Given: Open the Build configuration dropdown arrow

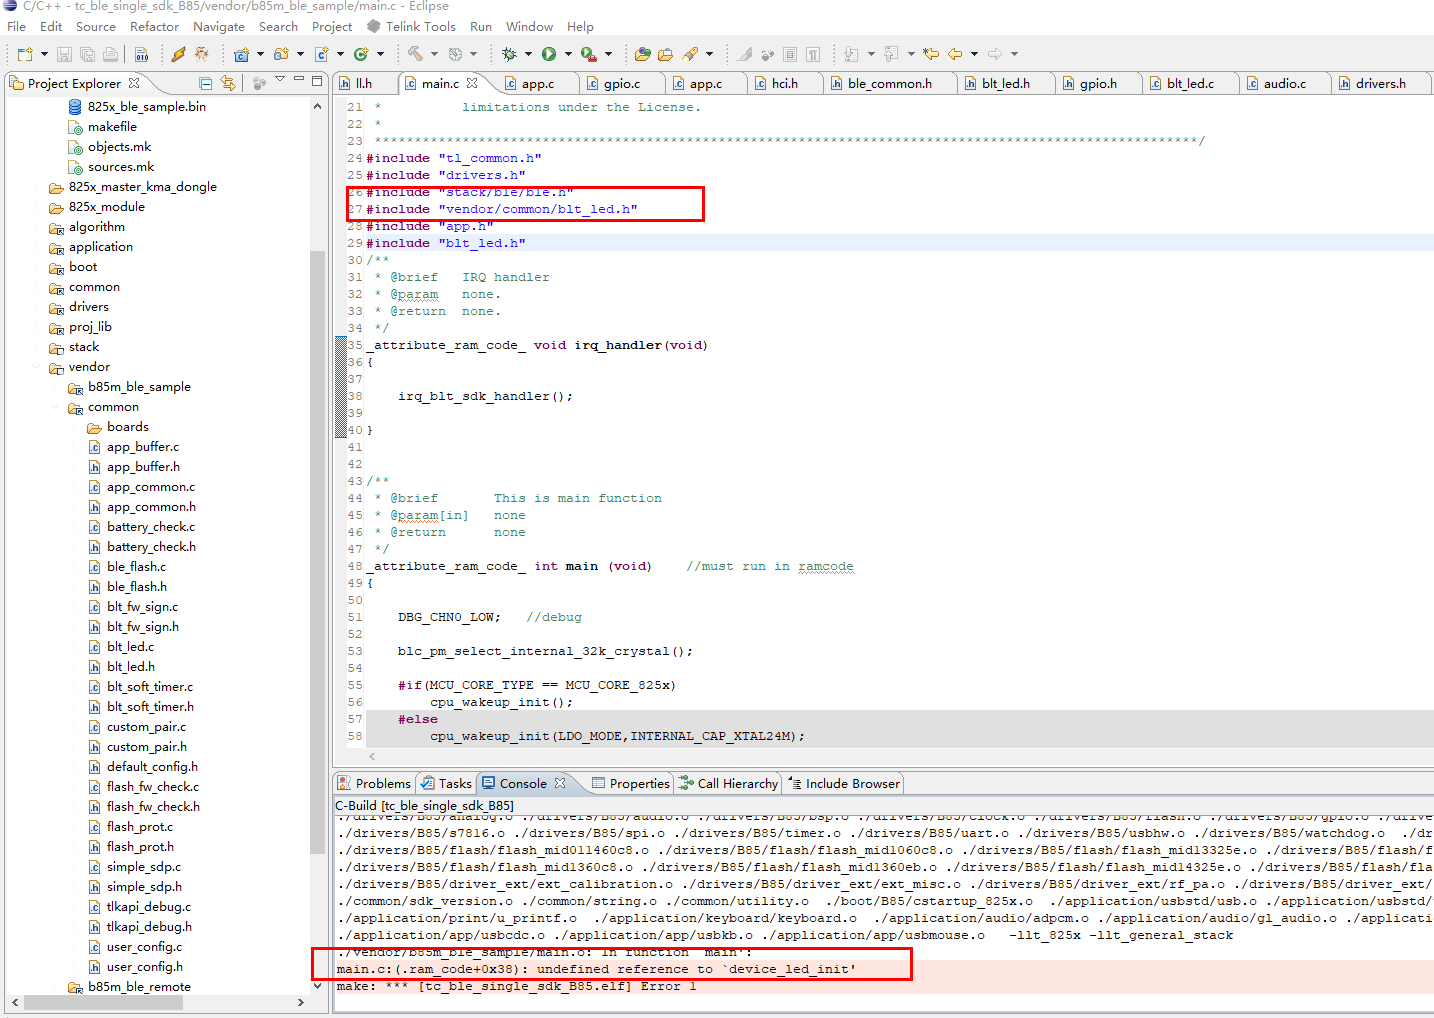Looking at the screenshot, I should tap(434, 54).
